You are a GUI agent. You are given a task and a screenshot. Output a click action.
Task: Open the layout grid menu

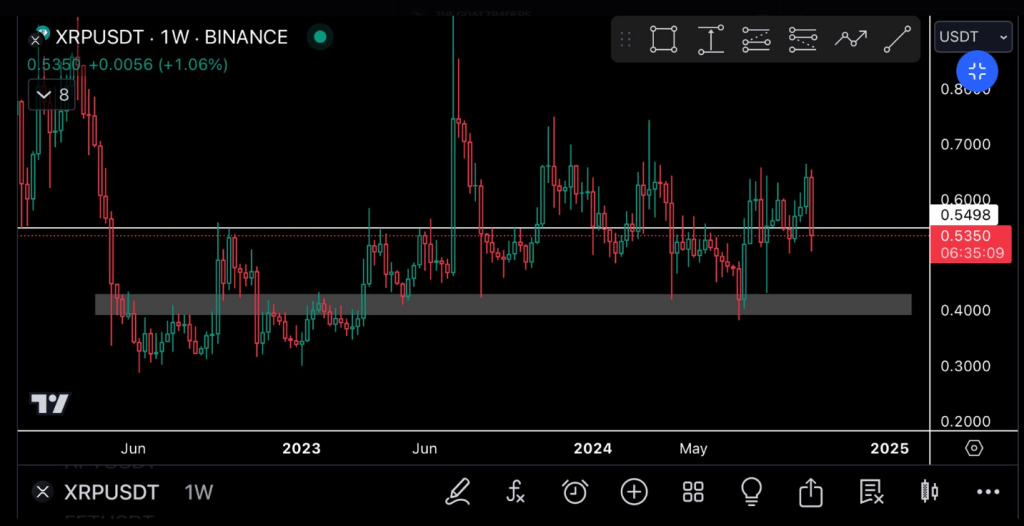point(693,491)
